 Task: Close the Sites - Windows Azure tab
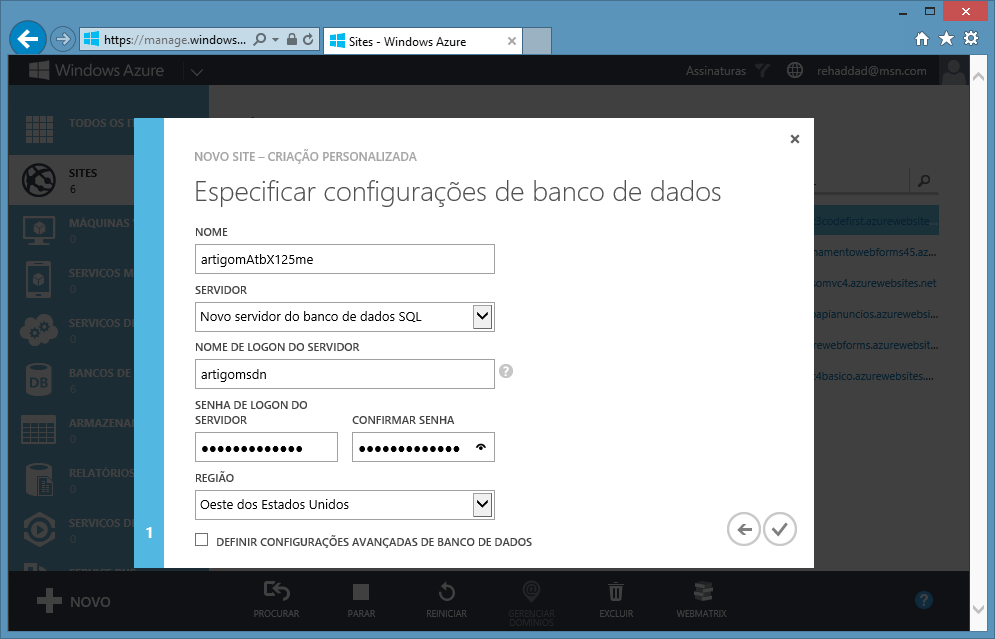coord(511,41)
